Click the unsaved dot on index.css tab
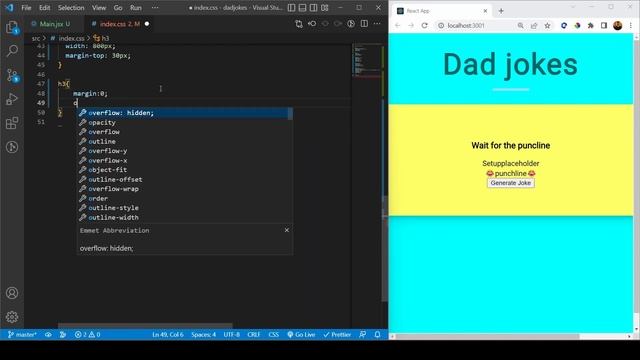Screen dimensions: 640x360 (147, 24)
